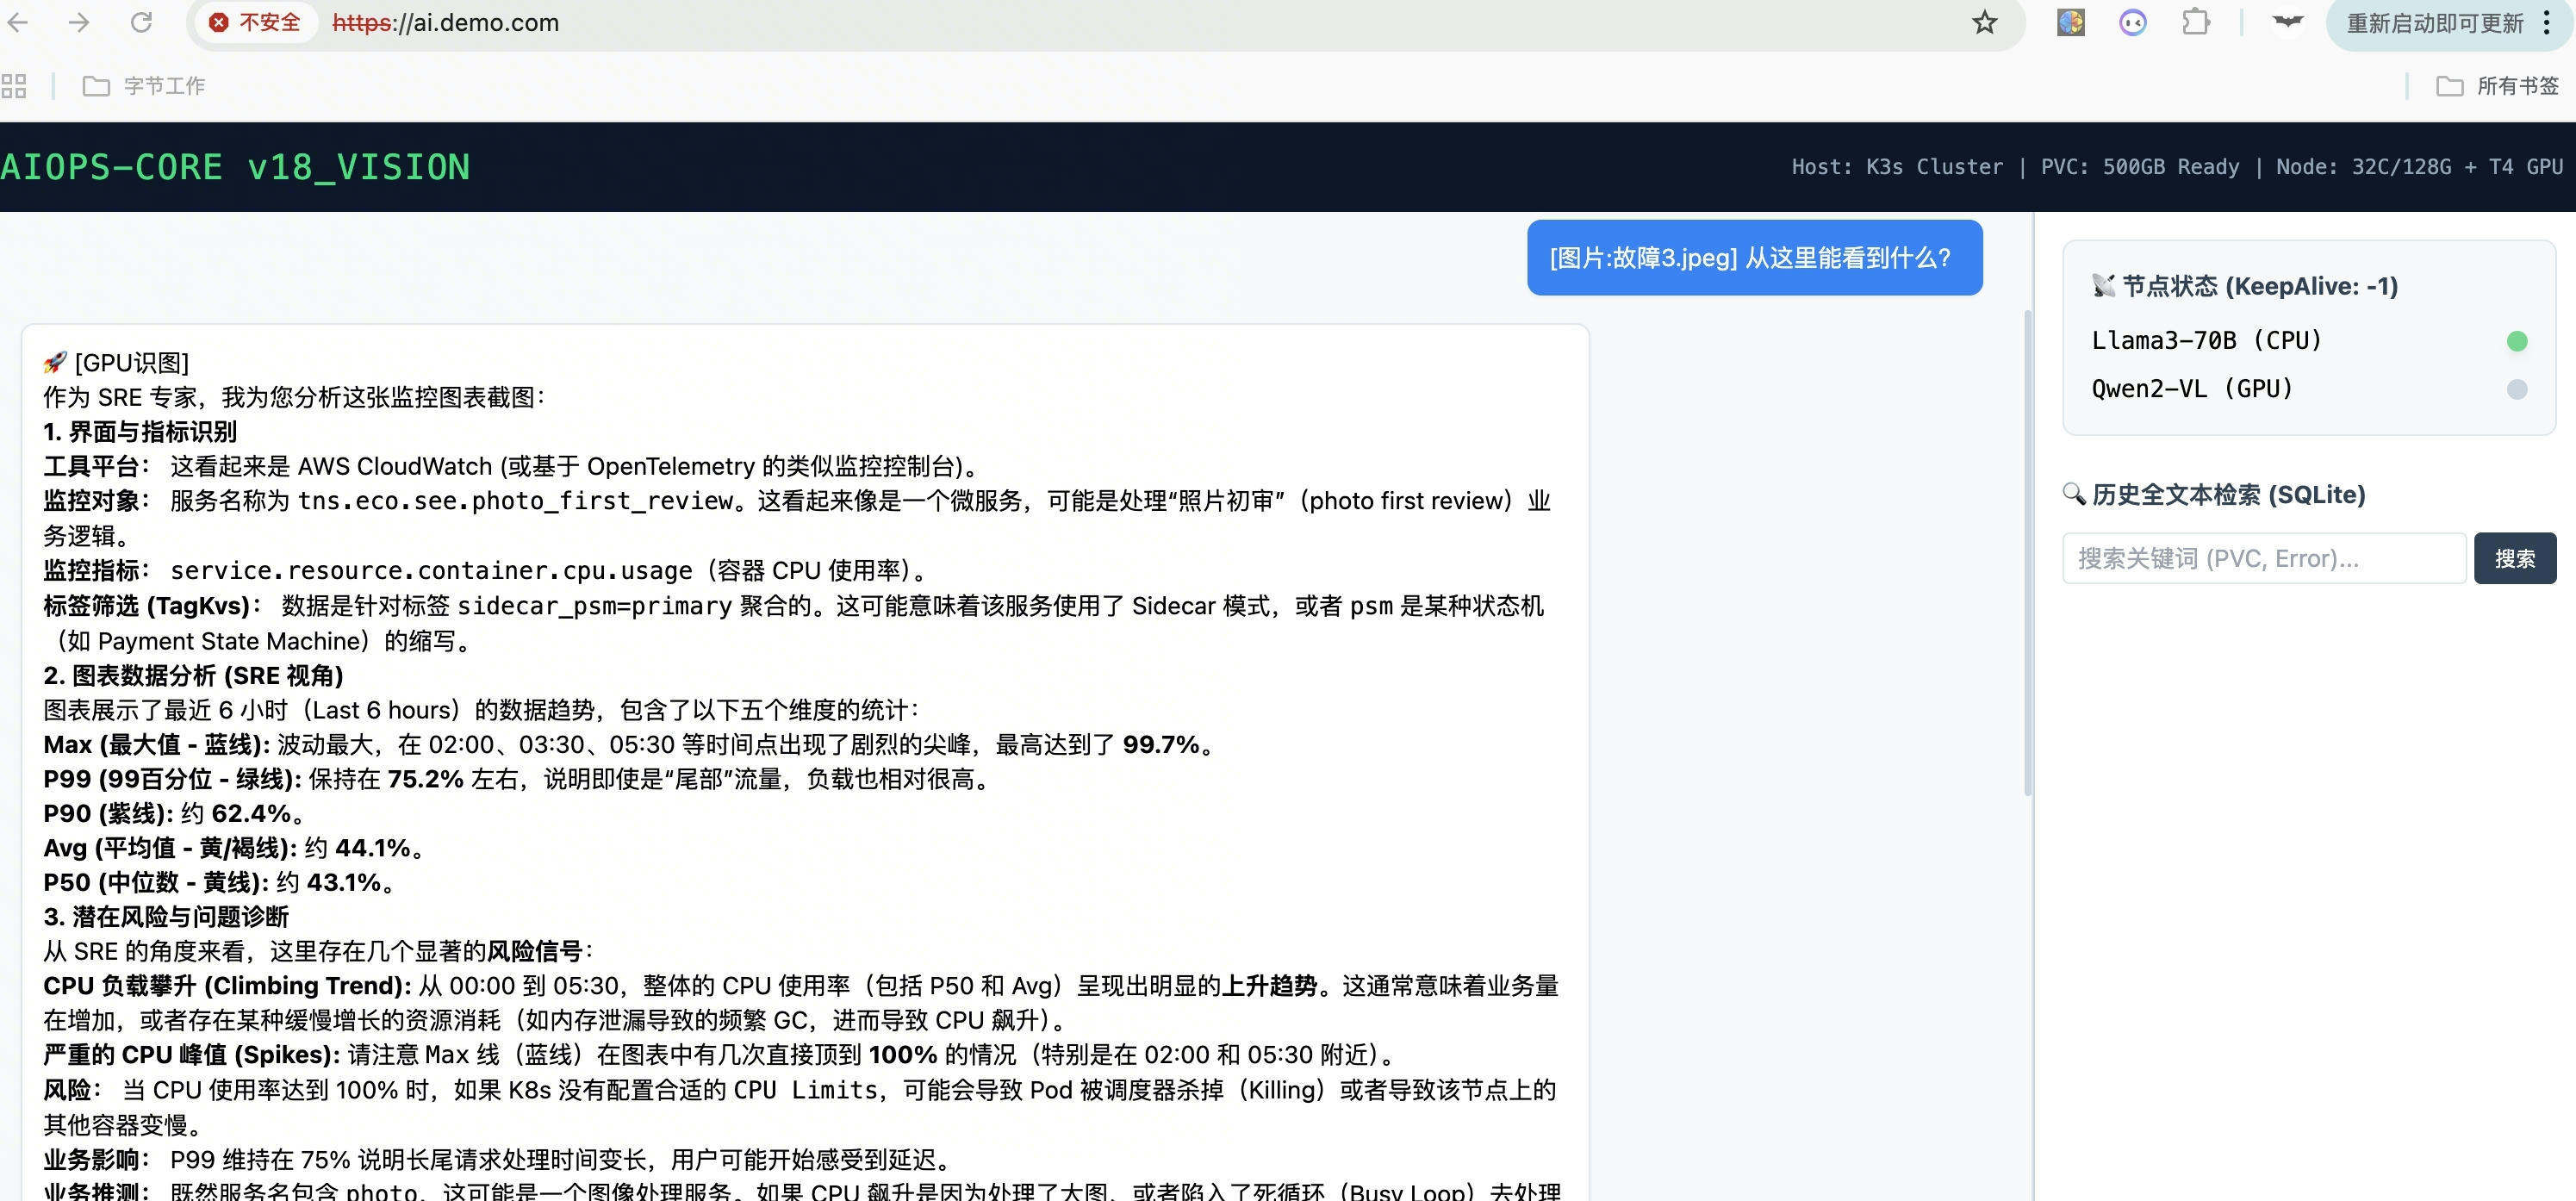
Task: Open the extensions puzzle piece menu
Action: [2195, 23]
